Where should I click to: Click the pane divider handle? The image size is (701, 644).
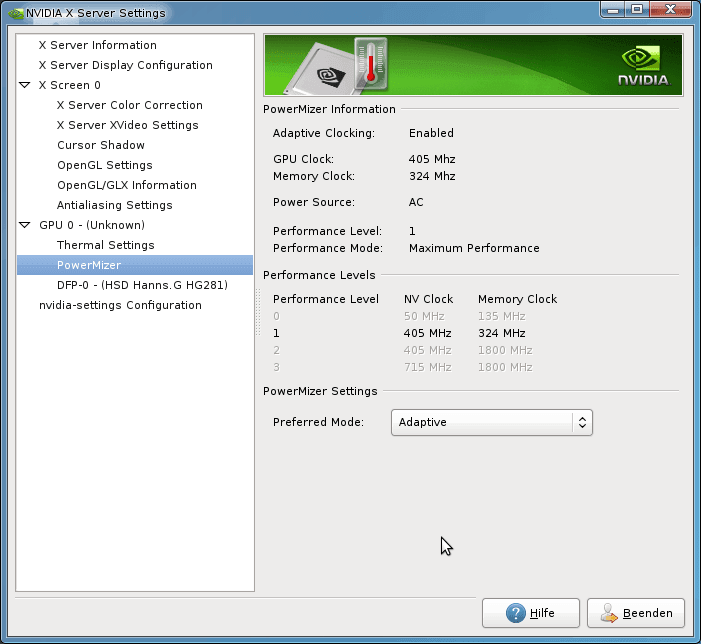258,312
